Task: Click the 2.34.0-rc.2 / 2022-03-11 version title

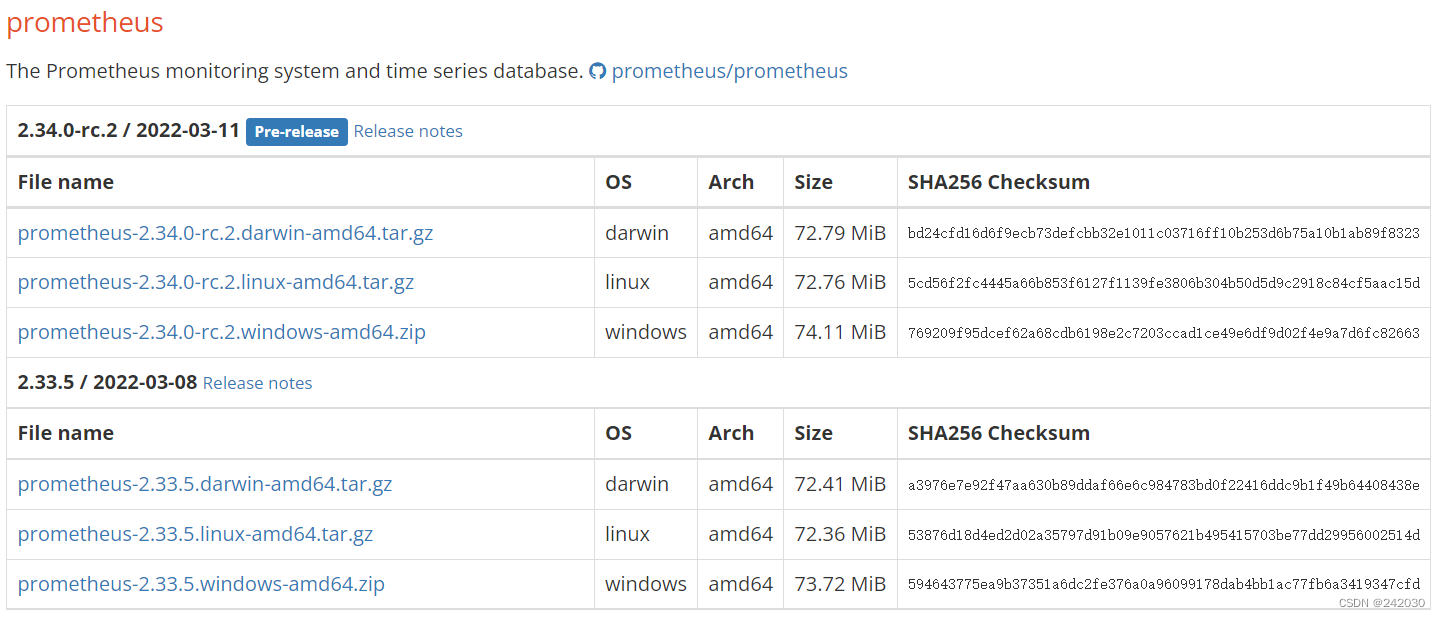Action: (128, 131)
